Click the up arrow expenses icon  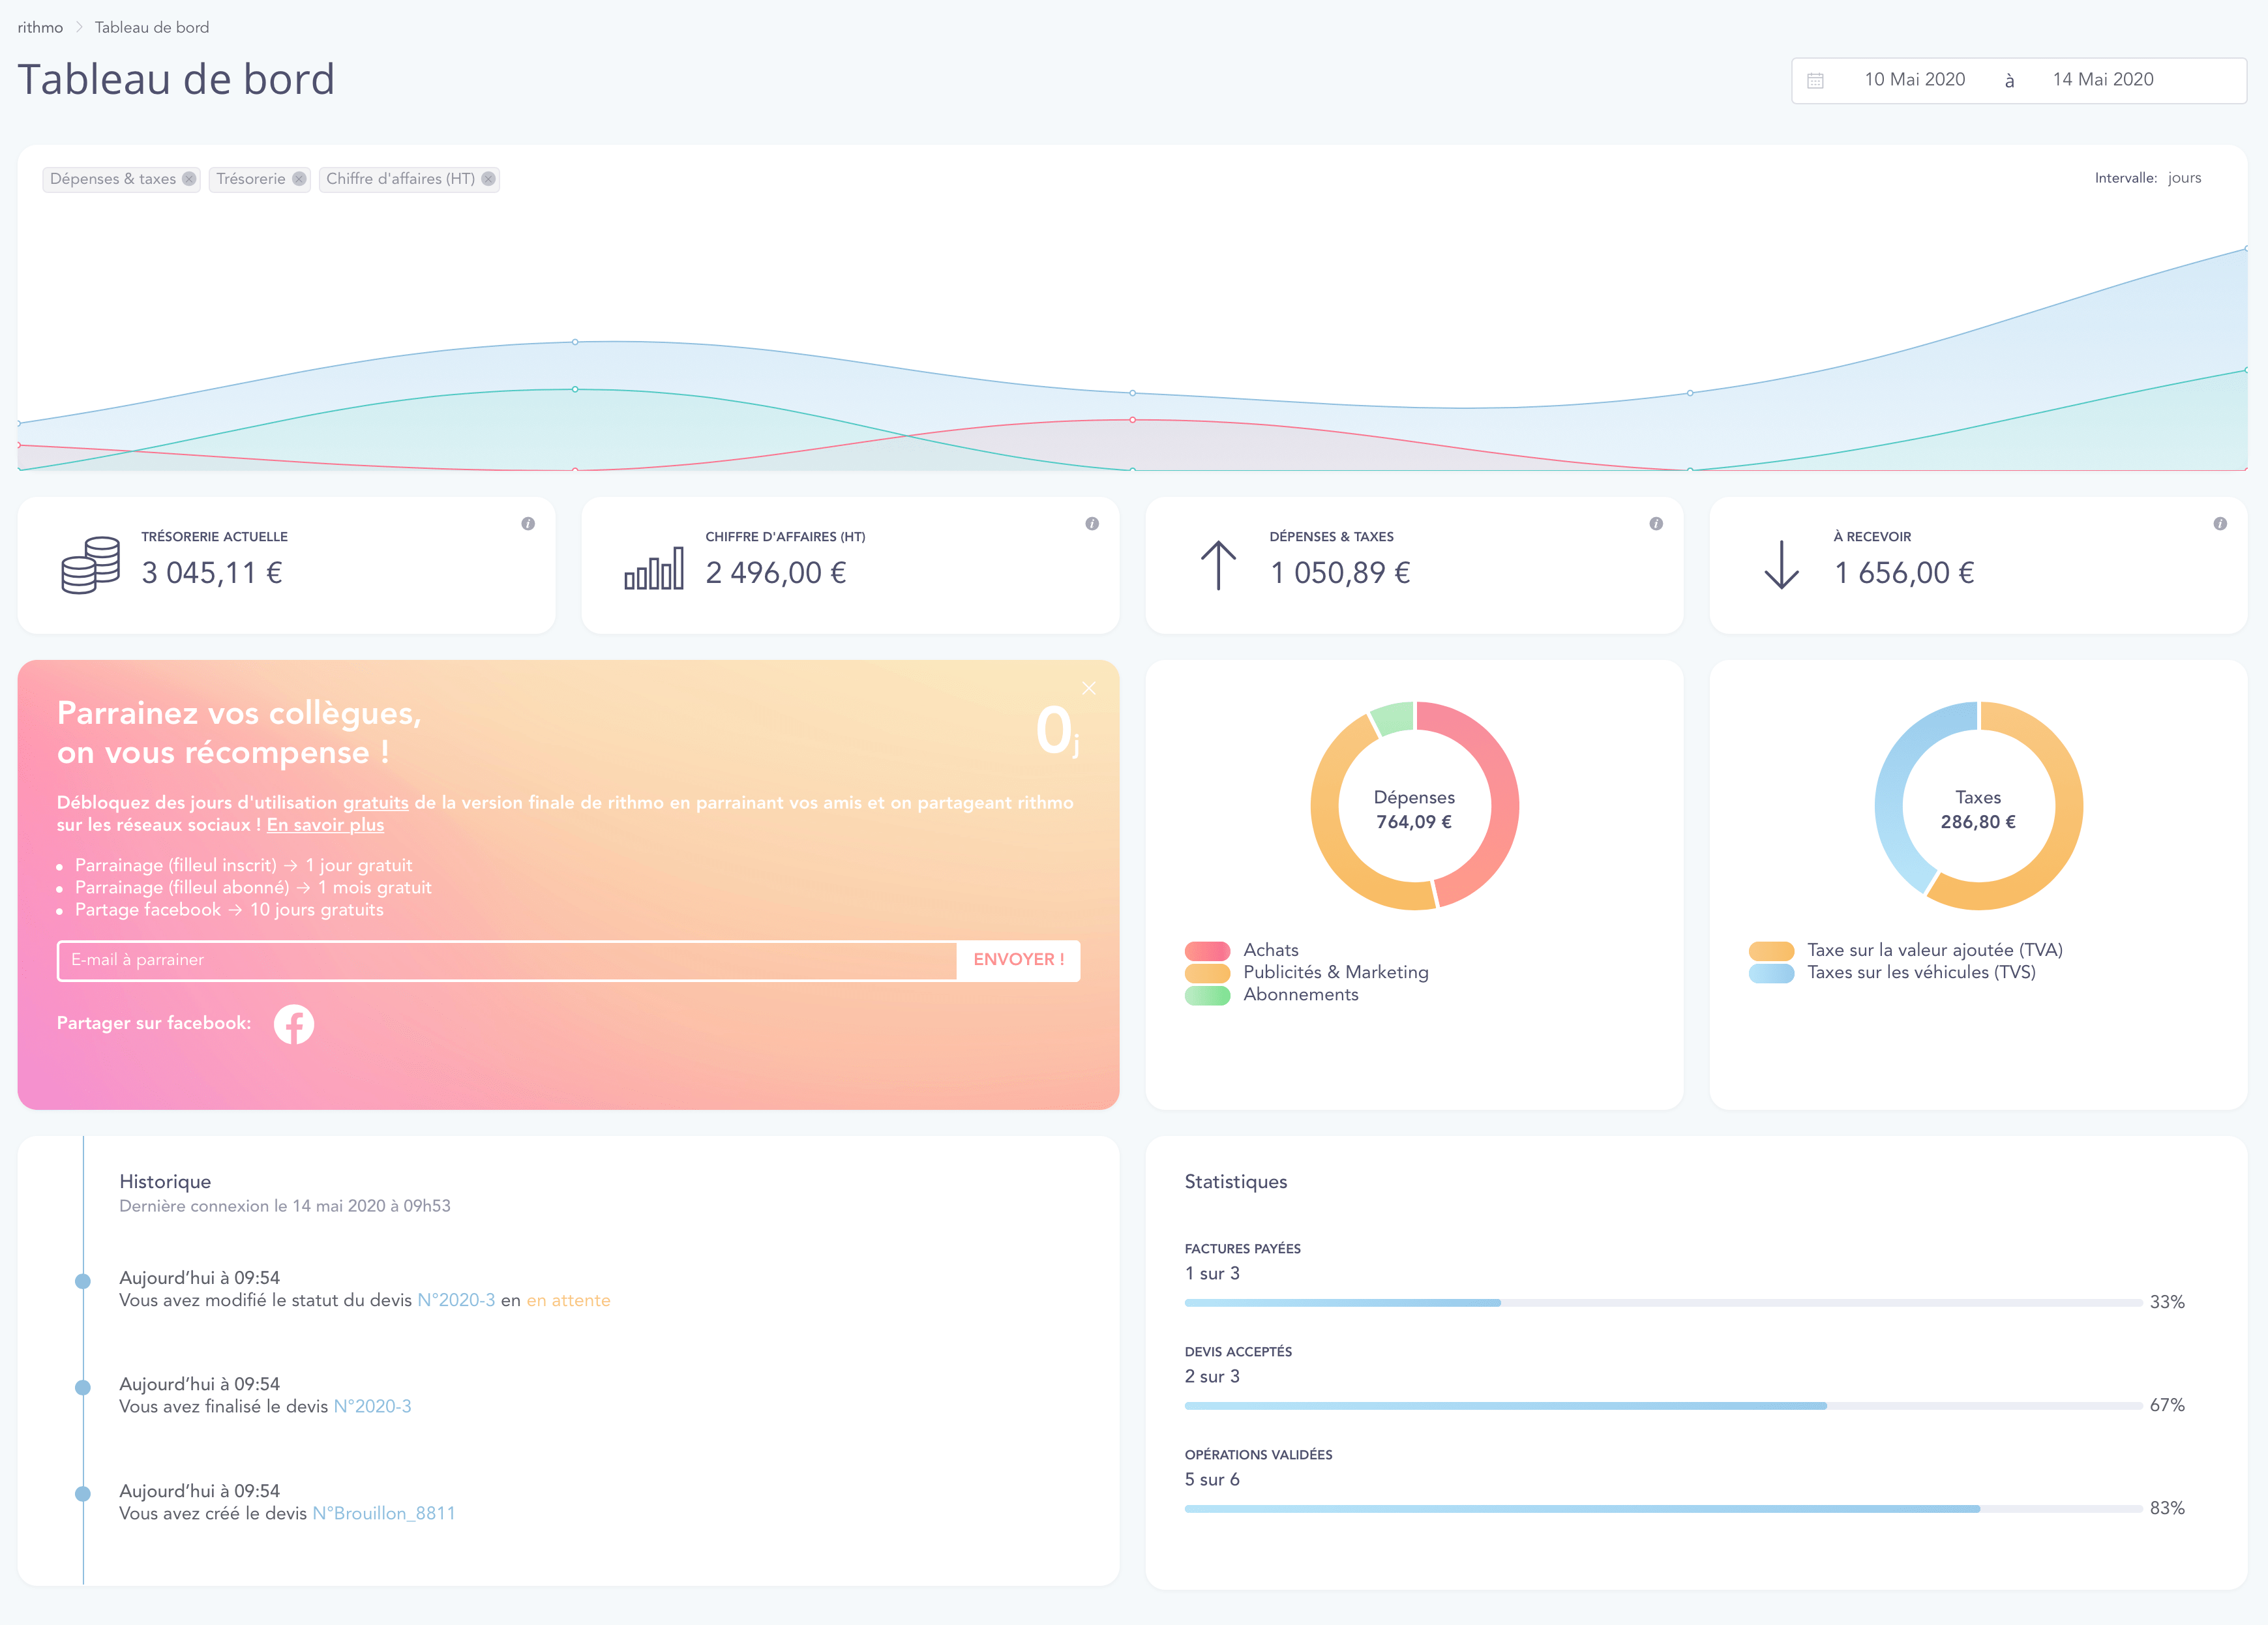[1218, 565]
